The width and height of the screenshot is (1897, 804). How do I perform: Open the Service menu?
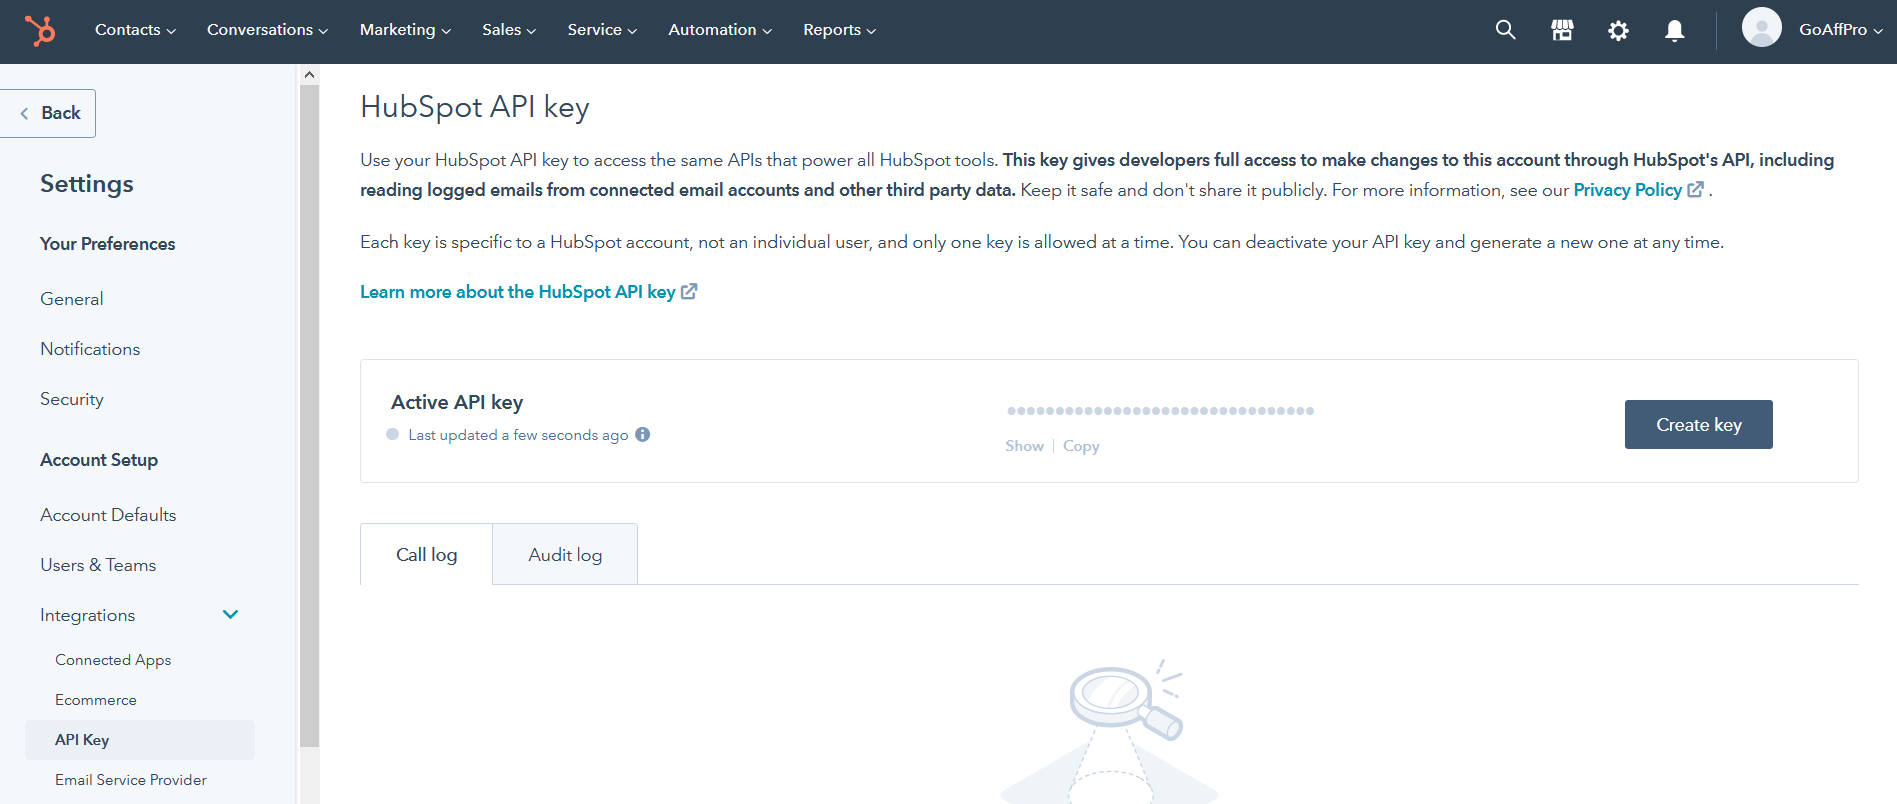pyautogui.click(x=602, y=30)
